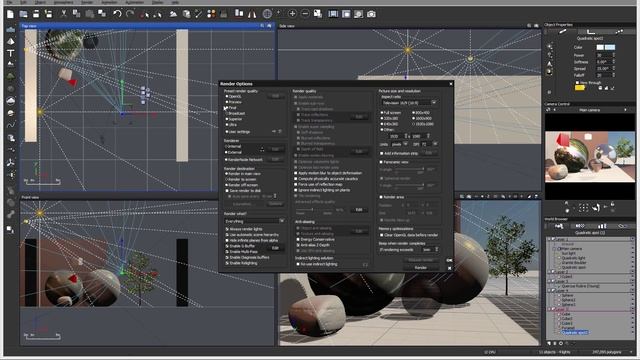The width and height of the screenshot is (640, 360).
Task: Select the spline curve tool in left toolbar
Action: (x=11, y=125)
